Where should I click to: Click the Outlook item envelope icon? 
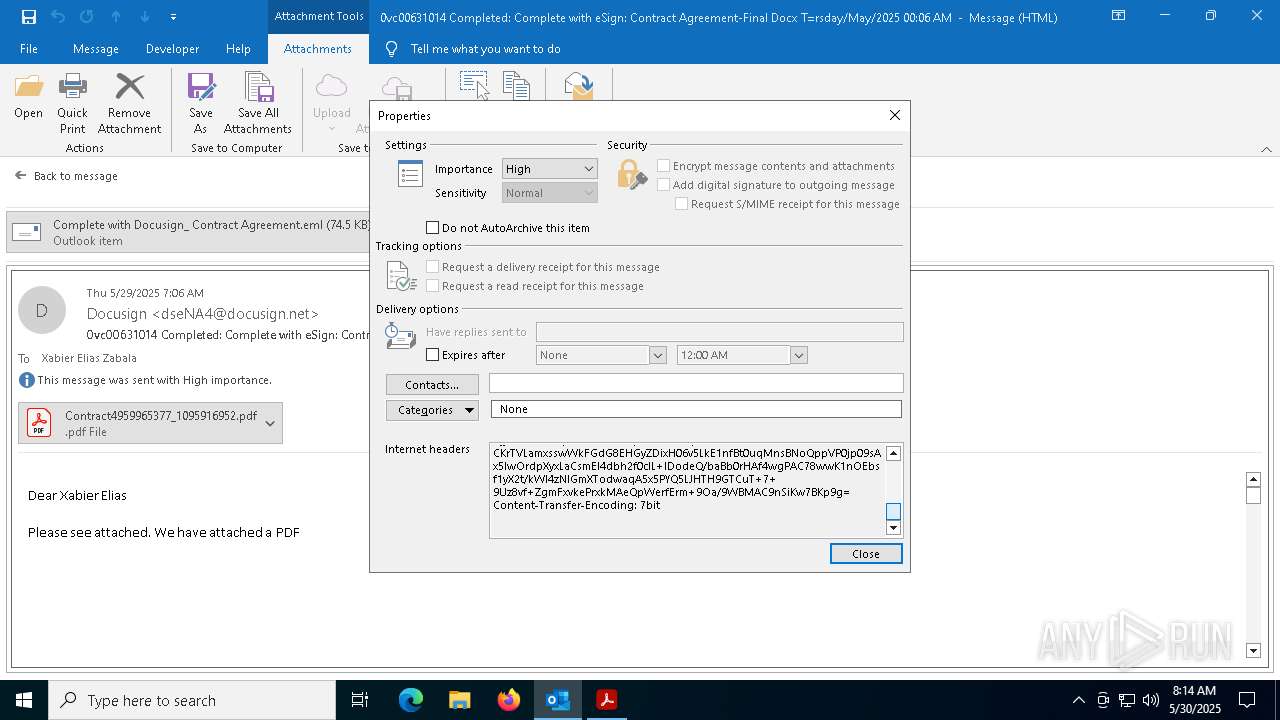27,232
